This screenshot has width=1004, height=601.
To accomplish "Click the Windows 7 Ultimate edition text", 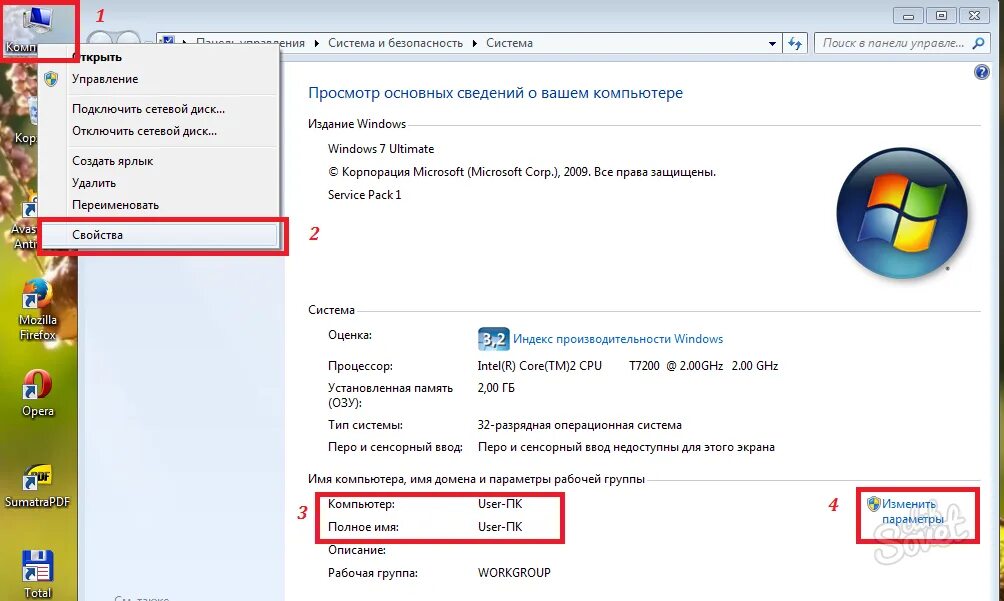I will (381, 148).
